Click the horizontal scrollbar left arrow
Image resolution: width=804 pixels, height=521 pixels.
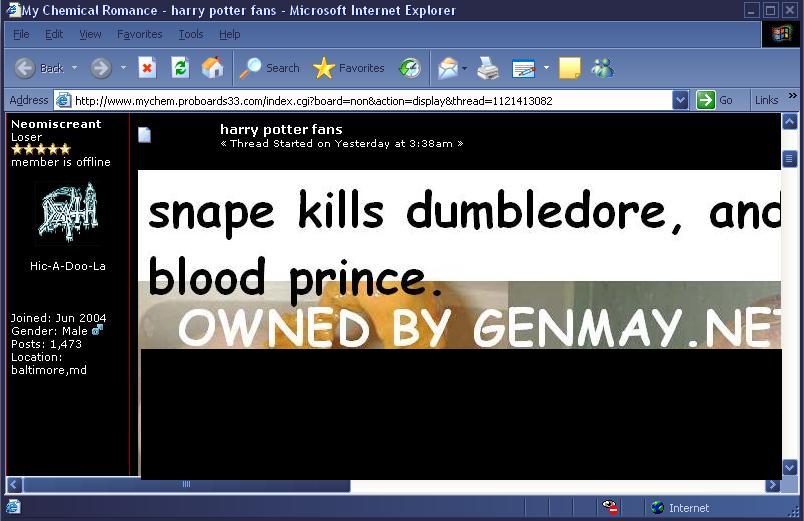point(15,485)
